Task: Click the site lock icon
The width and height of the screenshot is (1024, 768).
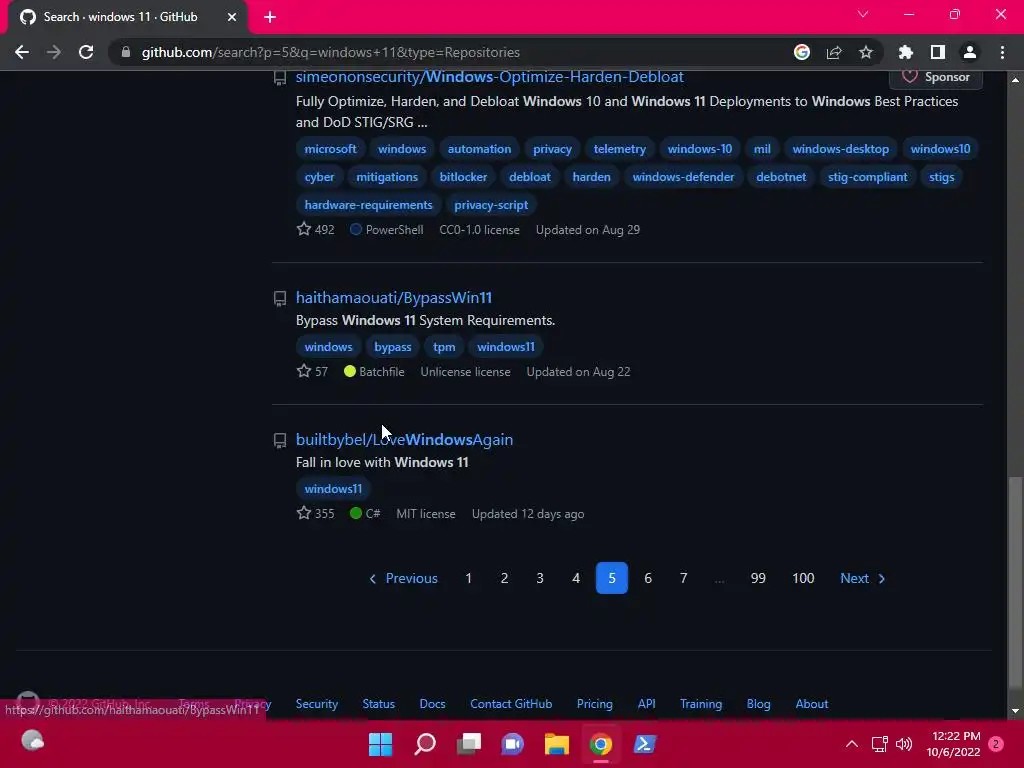Action: pos(126,52)
